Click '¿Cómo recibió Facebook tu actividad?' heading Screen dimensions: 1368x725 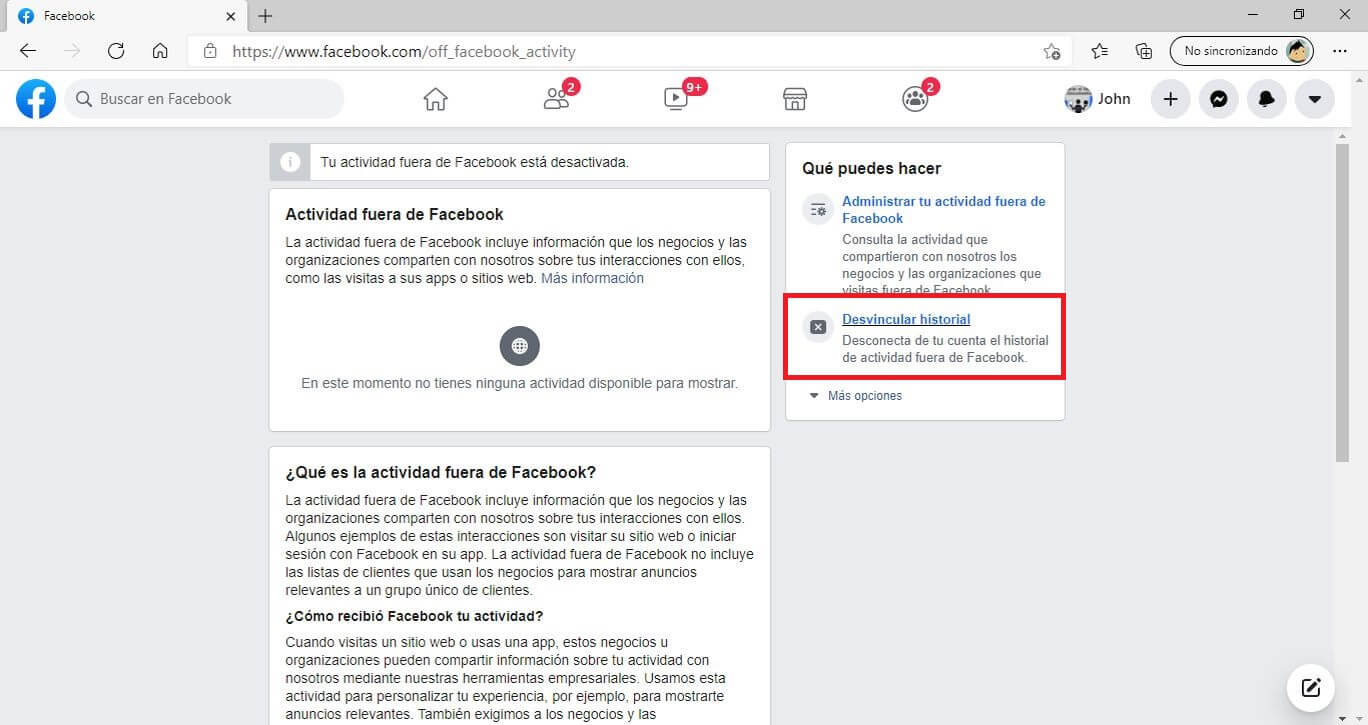click(414, 616)
